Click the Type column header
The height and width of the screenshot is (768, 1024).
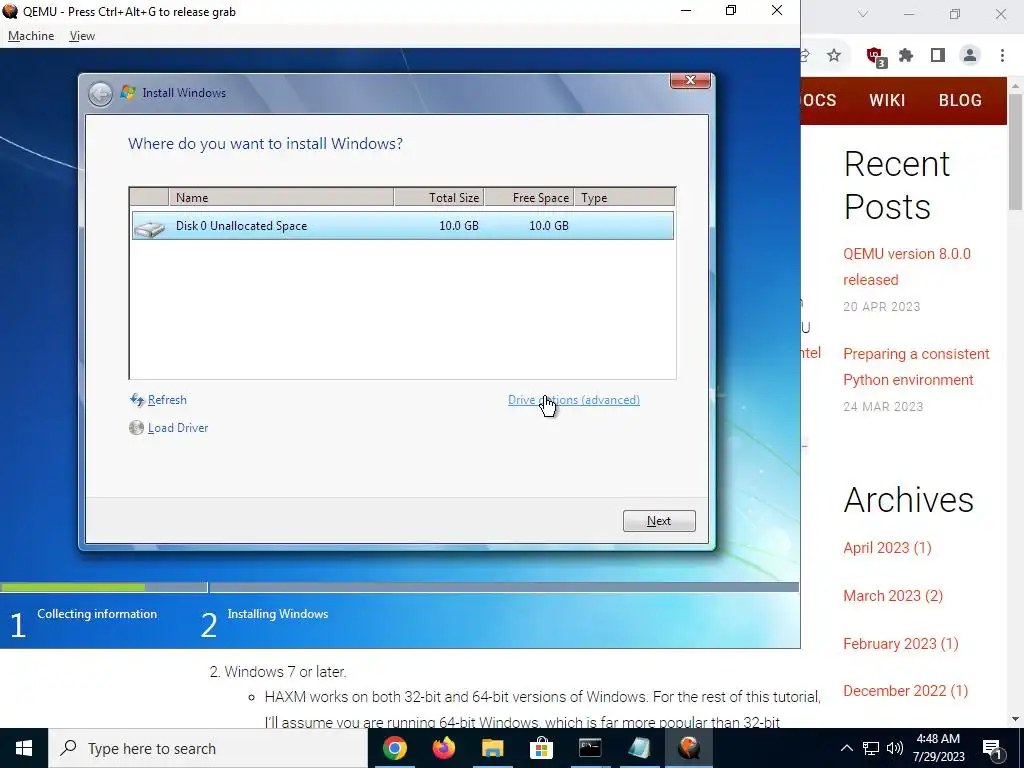pyautogui.click(x=624, y=197)
